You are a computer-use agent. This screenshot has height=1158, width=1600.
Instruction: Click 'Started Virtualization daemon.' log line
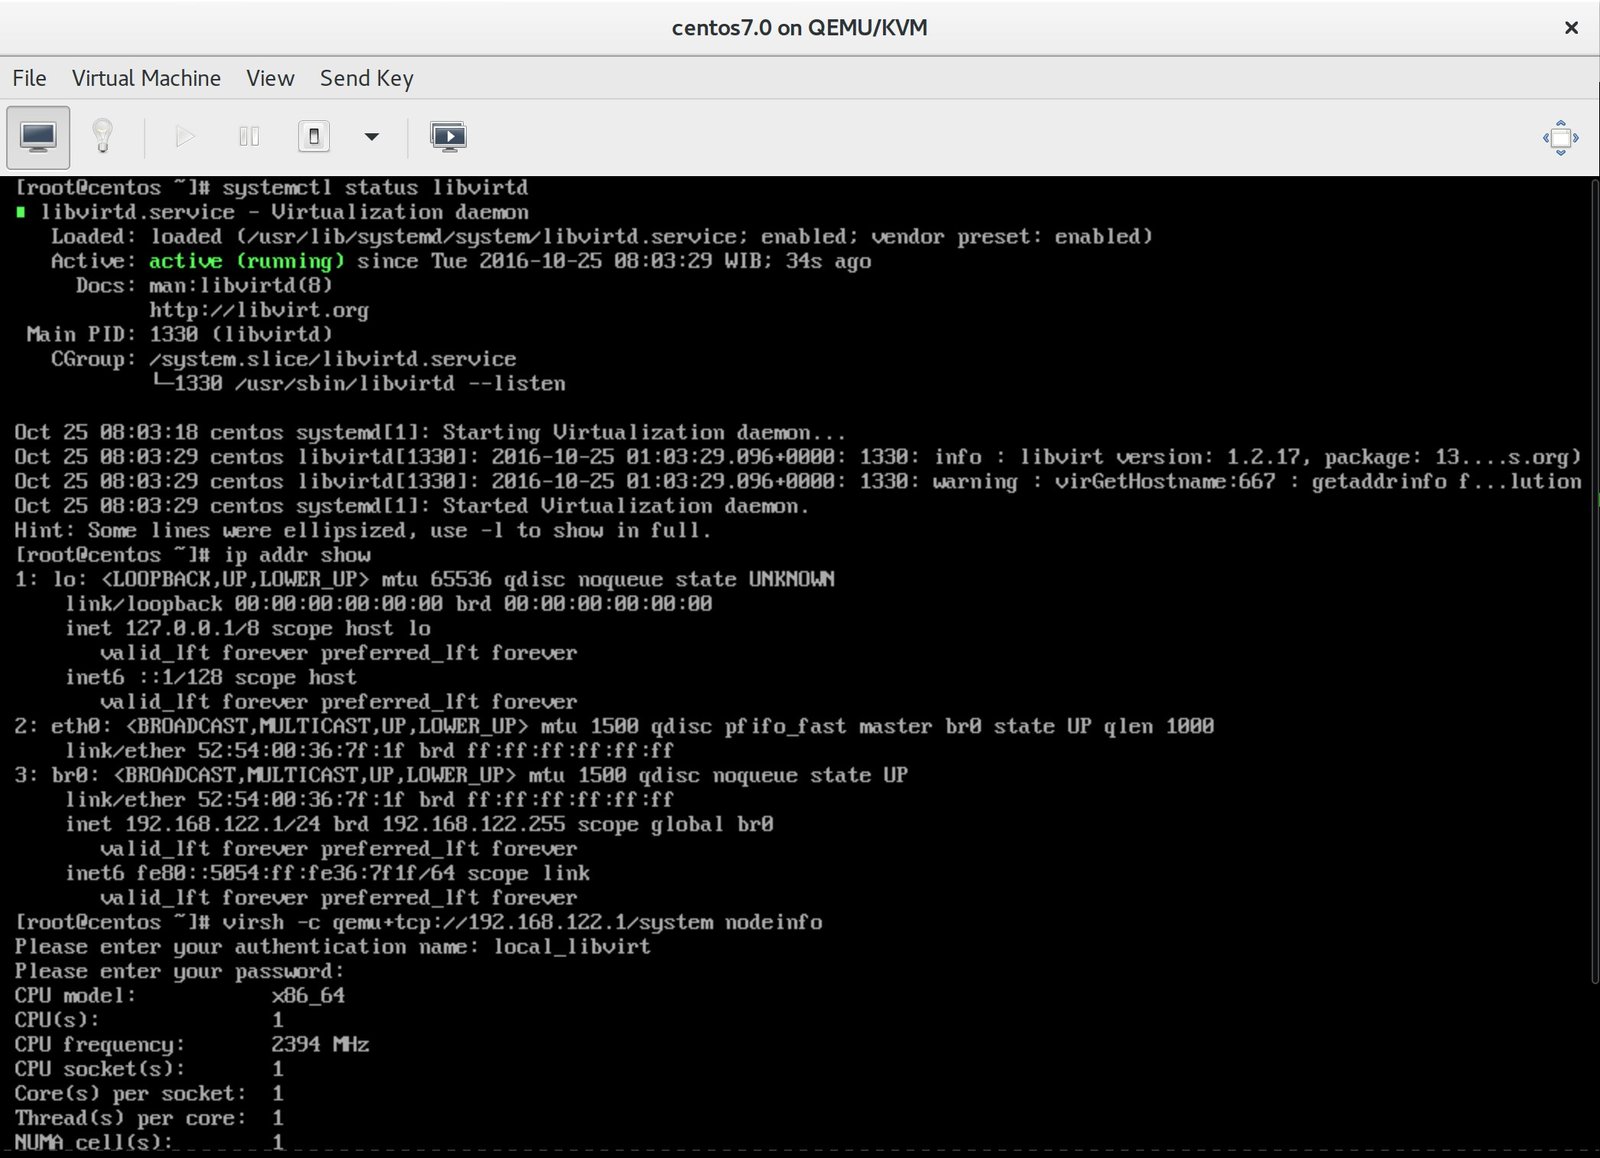[x=411, y=506]
